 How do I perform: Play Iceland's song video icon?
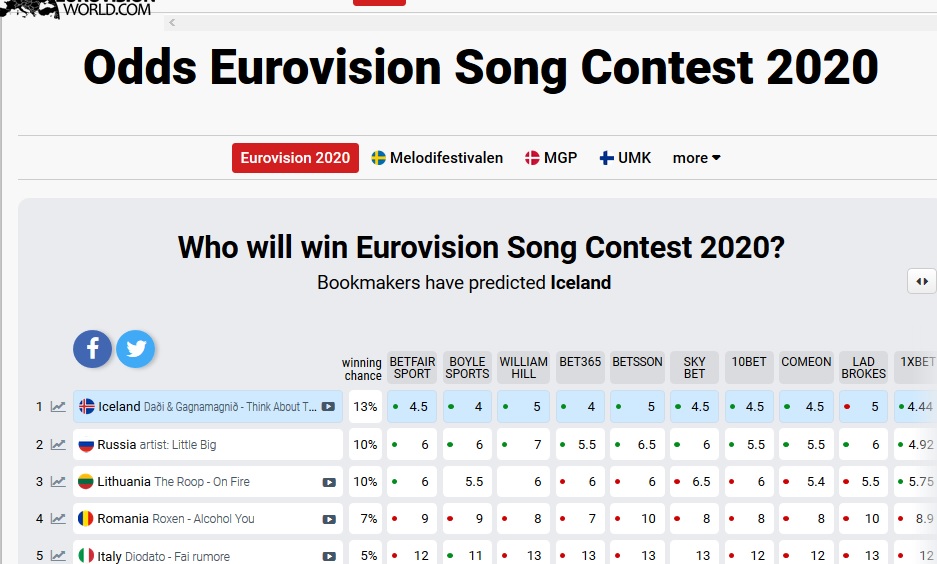(x=328, y=407)
